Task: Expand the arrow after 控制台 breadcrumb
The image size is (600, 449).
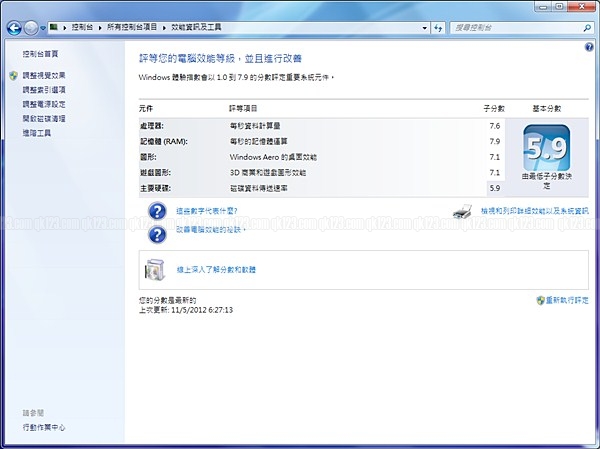Action: [100, 28]
